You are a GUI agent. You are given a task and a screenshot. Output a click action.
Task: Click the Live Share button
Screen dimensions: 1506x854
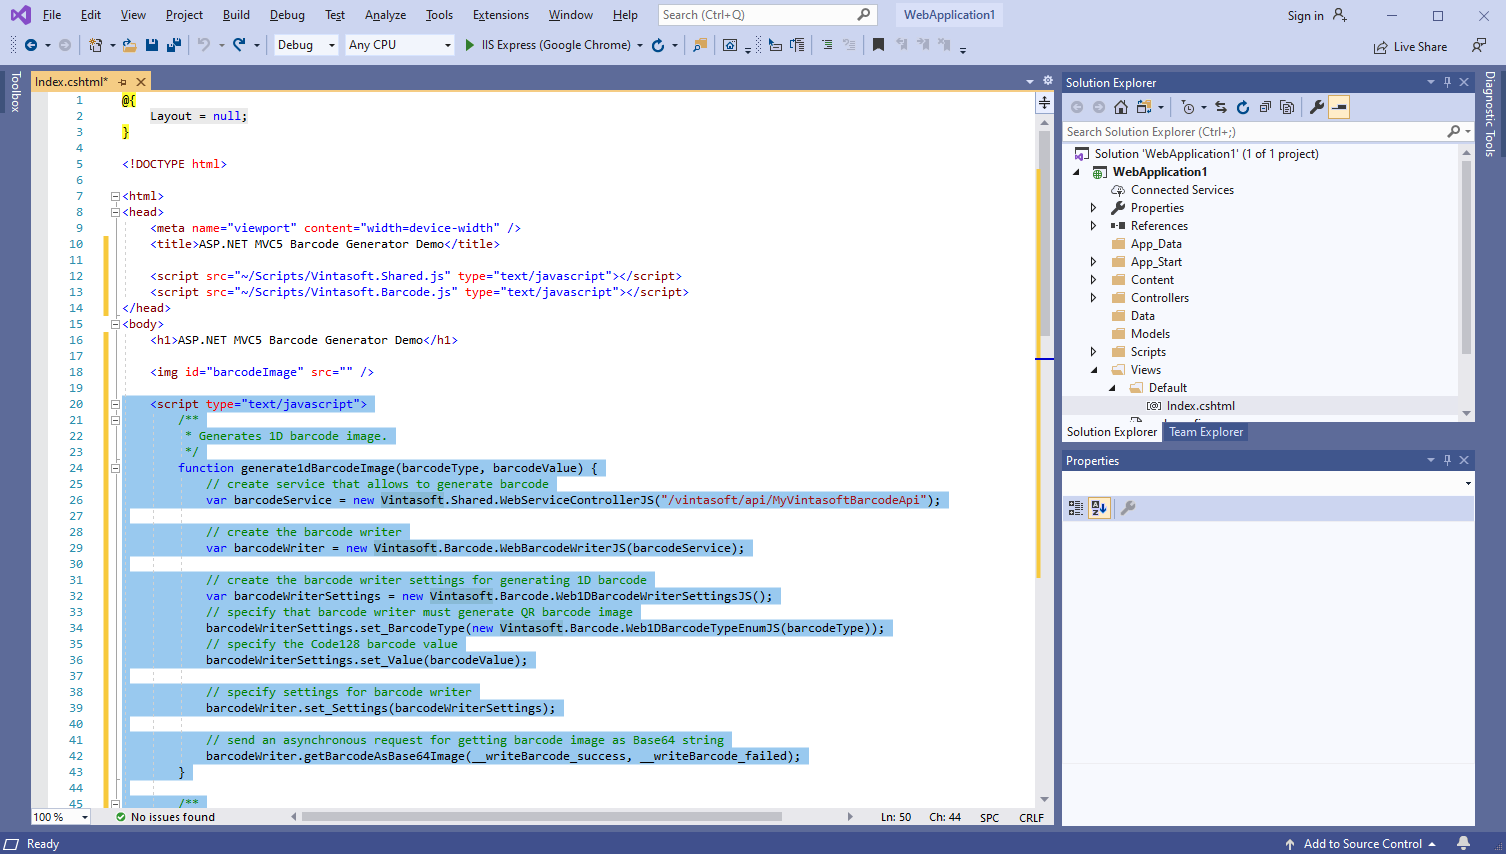click(1410, 47)
